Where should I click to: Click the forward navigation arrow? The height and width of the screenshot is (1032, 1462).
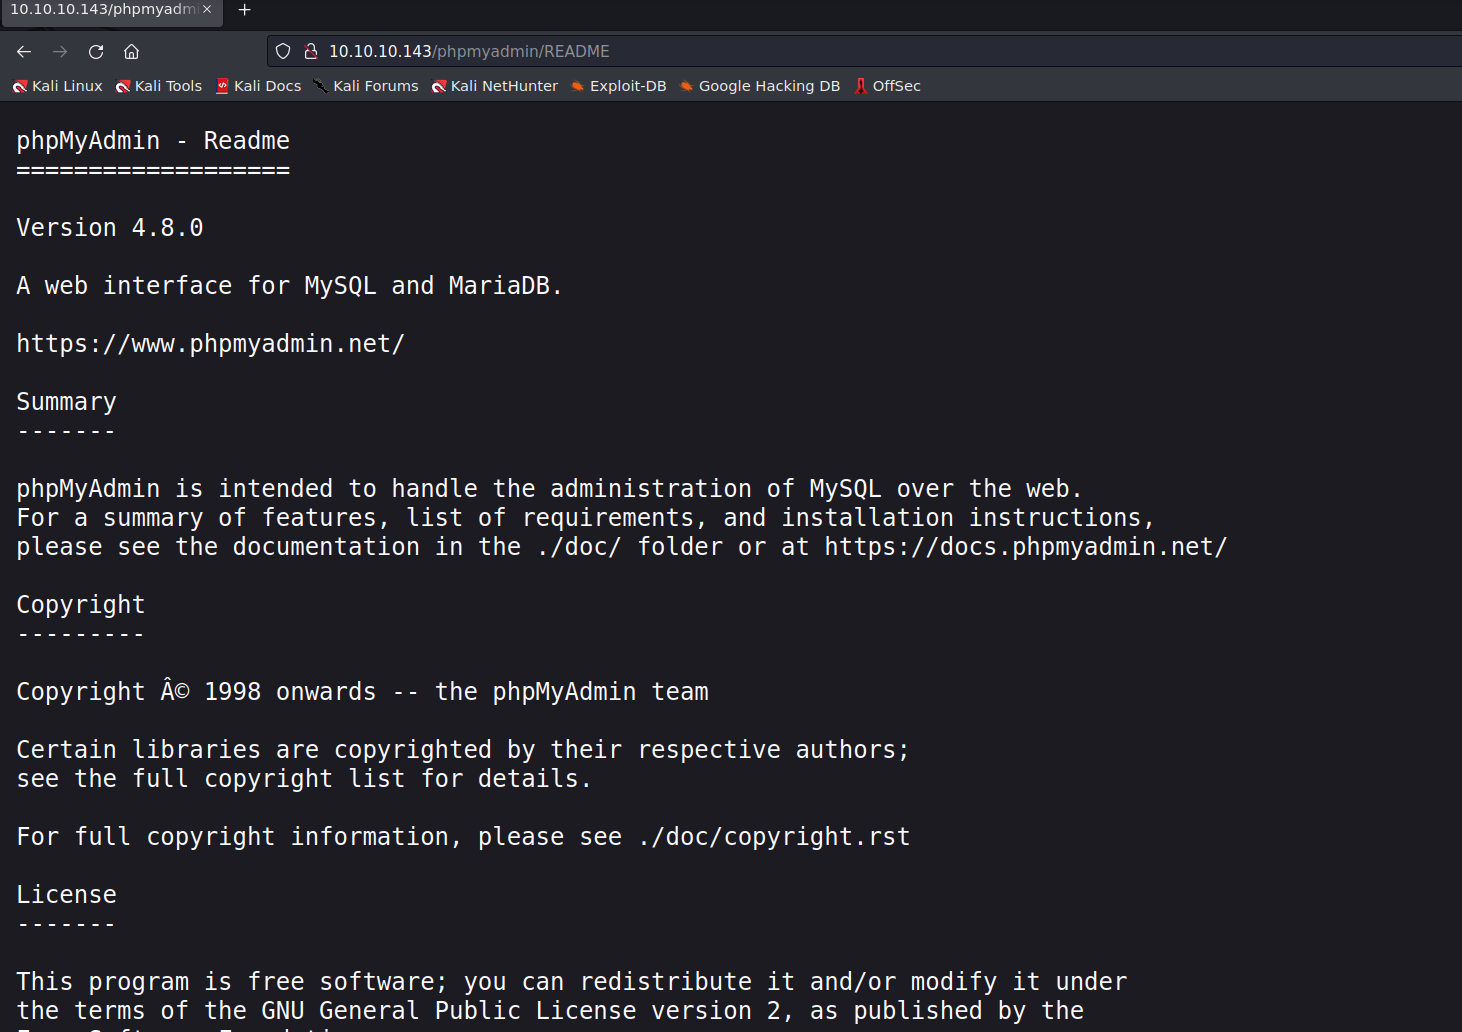tap(60, 51)
